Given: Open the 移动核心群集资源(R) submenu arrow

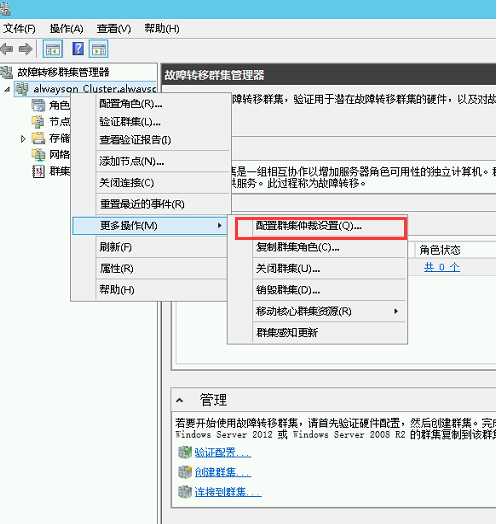Looking at the screenshot, I should [x=396, y=311].
